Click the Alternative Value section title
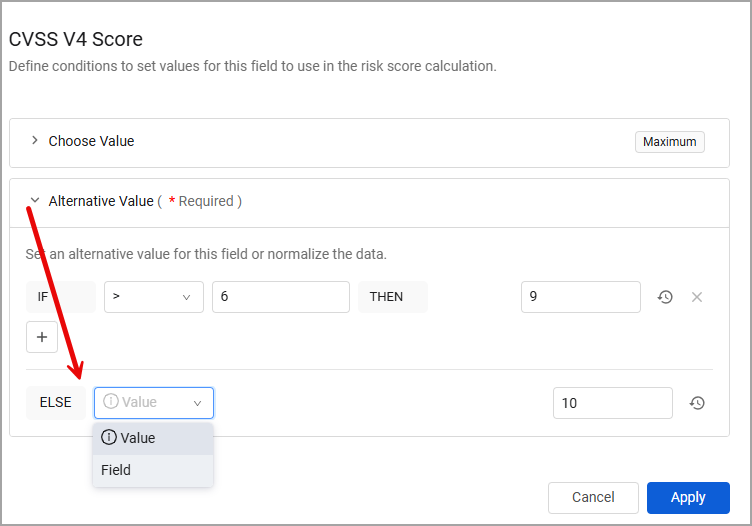752x526 pixels. [x=101, y=201]
